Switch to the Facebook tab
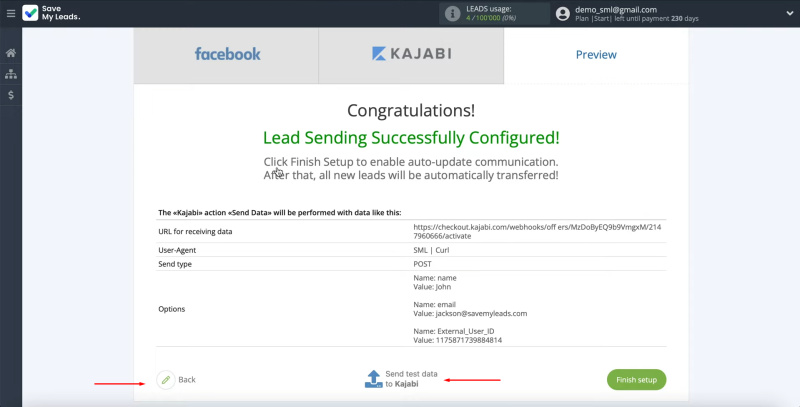 227,55
